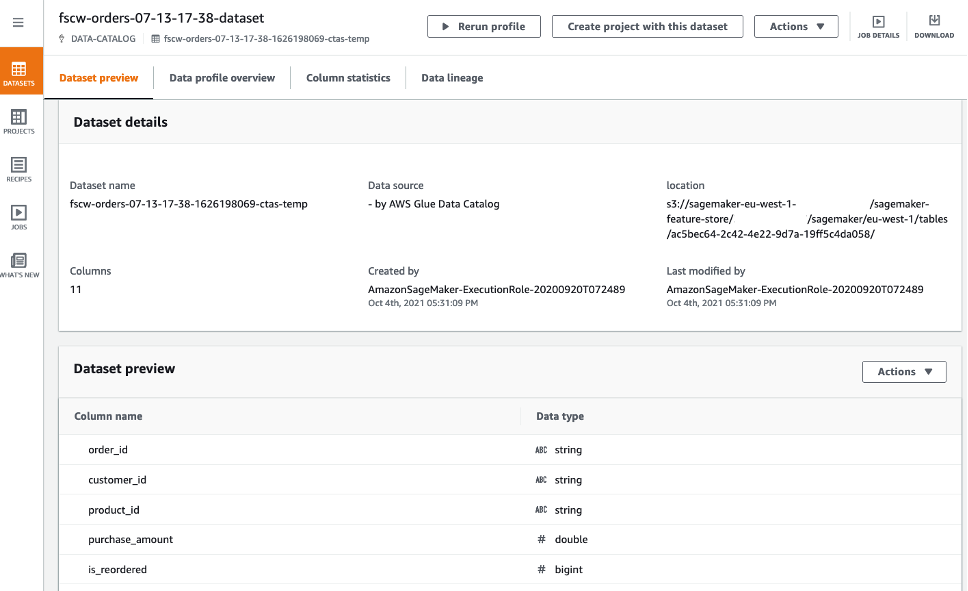
Task: Open the Projects sidebar icon
Action: point(19,122)
